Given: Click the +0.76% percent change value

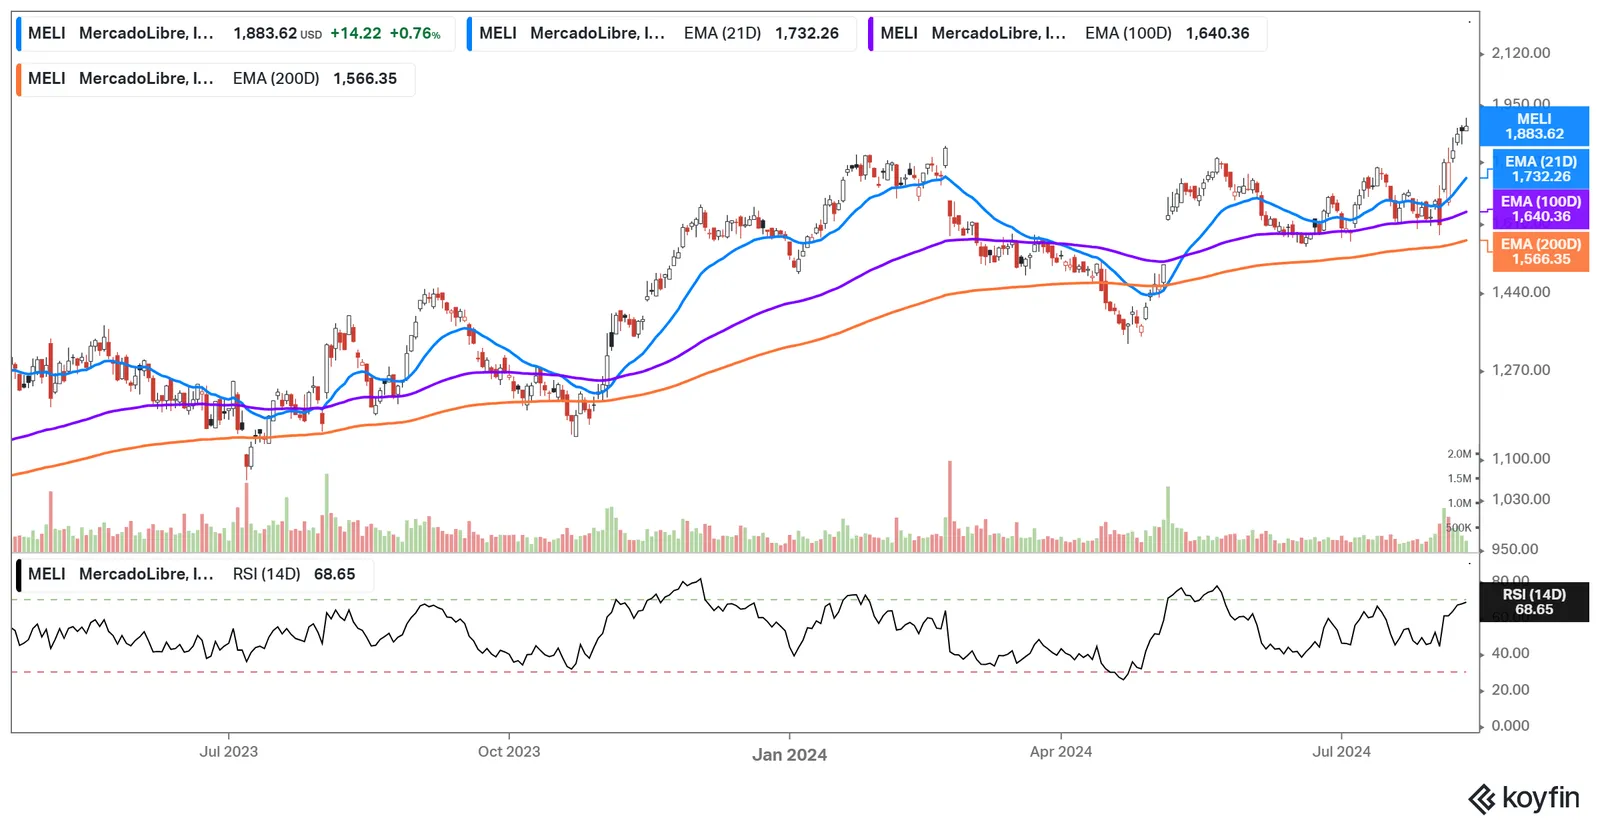Looking at the screenshot, I should [415, 33].
